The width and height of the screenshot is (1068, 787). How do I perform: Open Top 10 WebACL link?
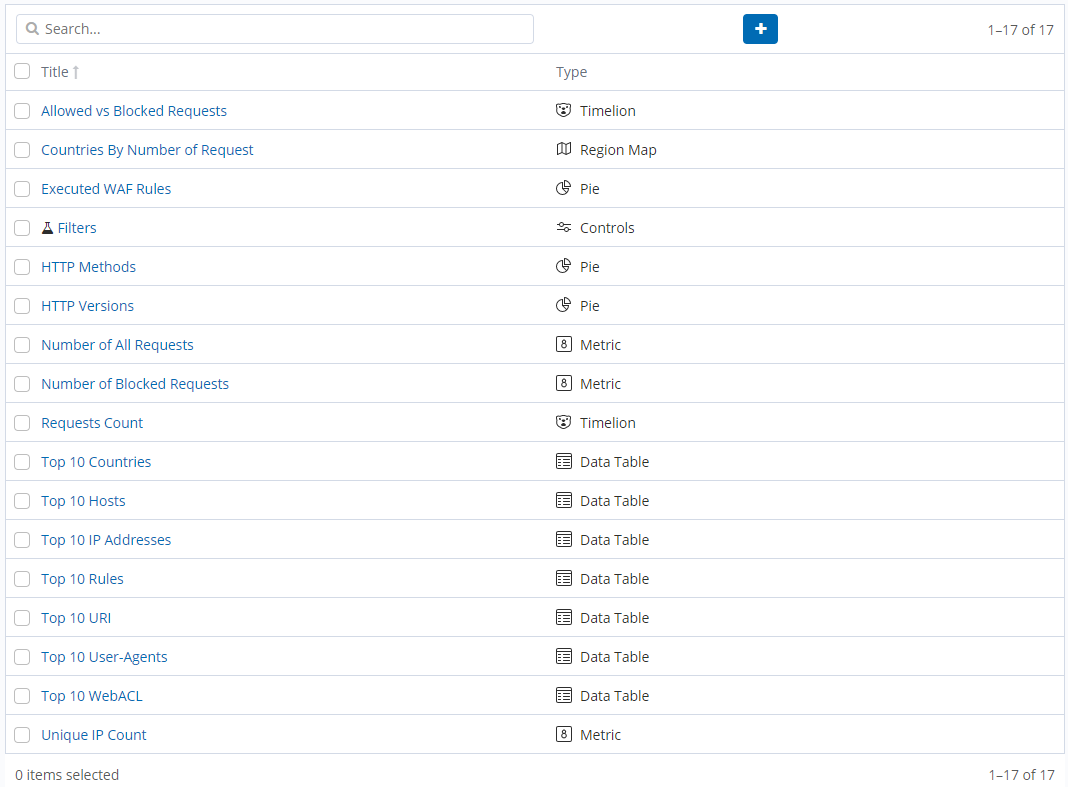click(x=92, y=696)
